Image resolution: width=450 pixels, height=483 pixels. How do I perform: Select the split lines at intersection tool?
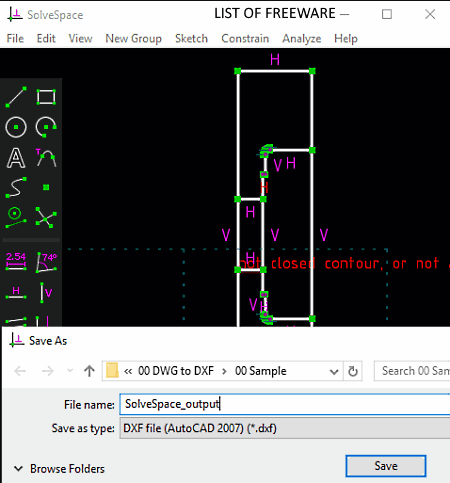pyautogui.click(x=46, y=218)
